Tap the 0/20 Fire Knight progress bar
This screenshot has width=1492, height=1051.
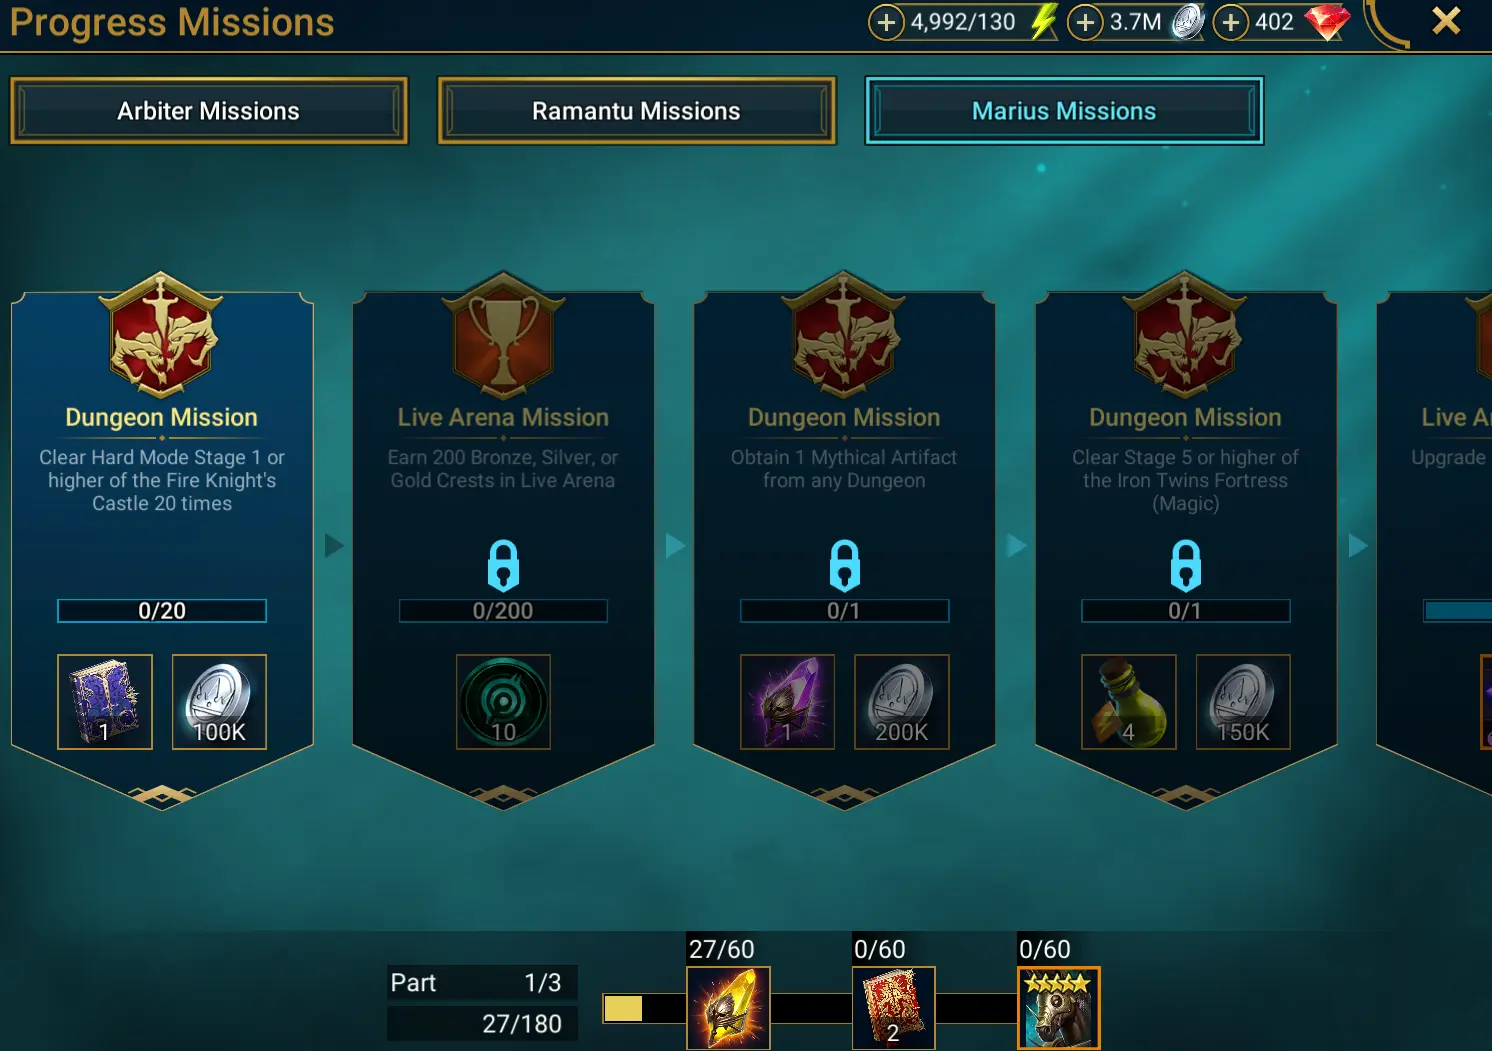[x=162, y=611]
